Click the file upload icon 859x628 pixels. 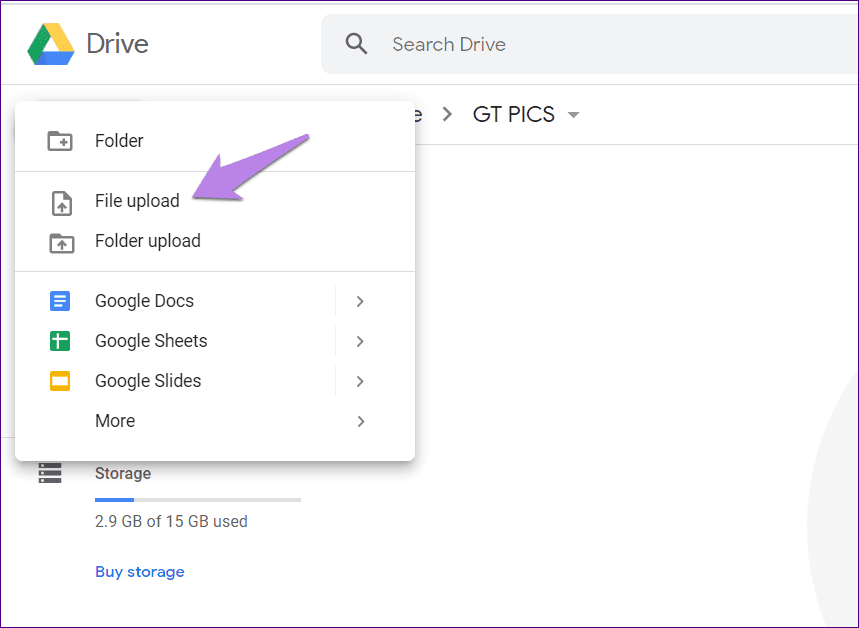[x=61, y=203]
